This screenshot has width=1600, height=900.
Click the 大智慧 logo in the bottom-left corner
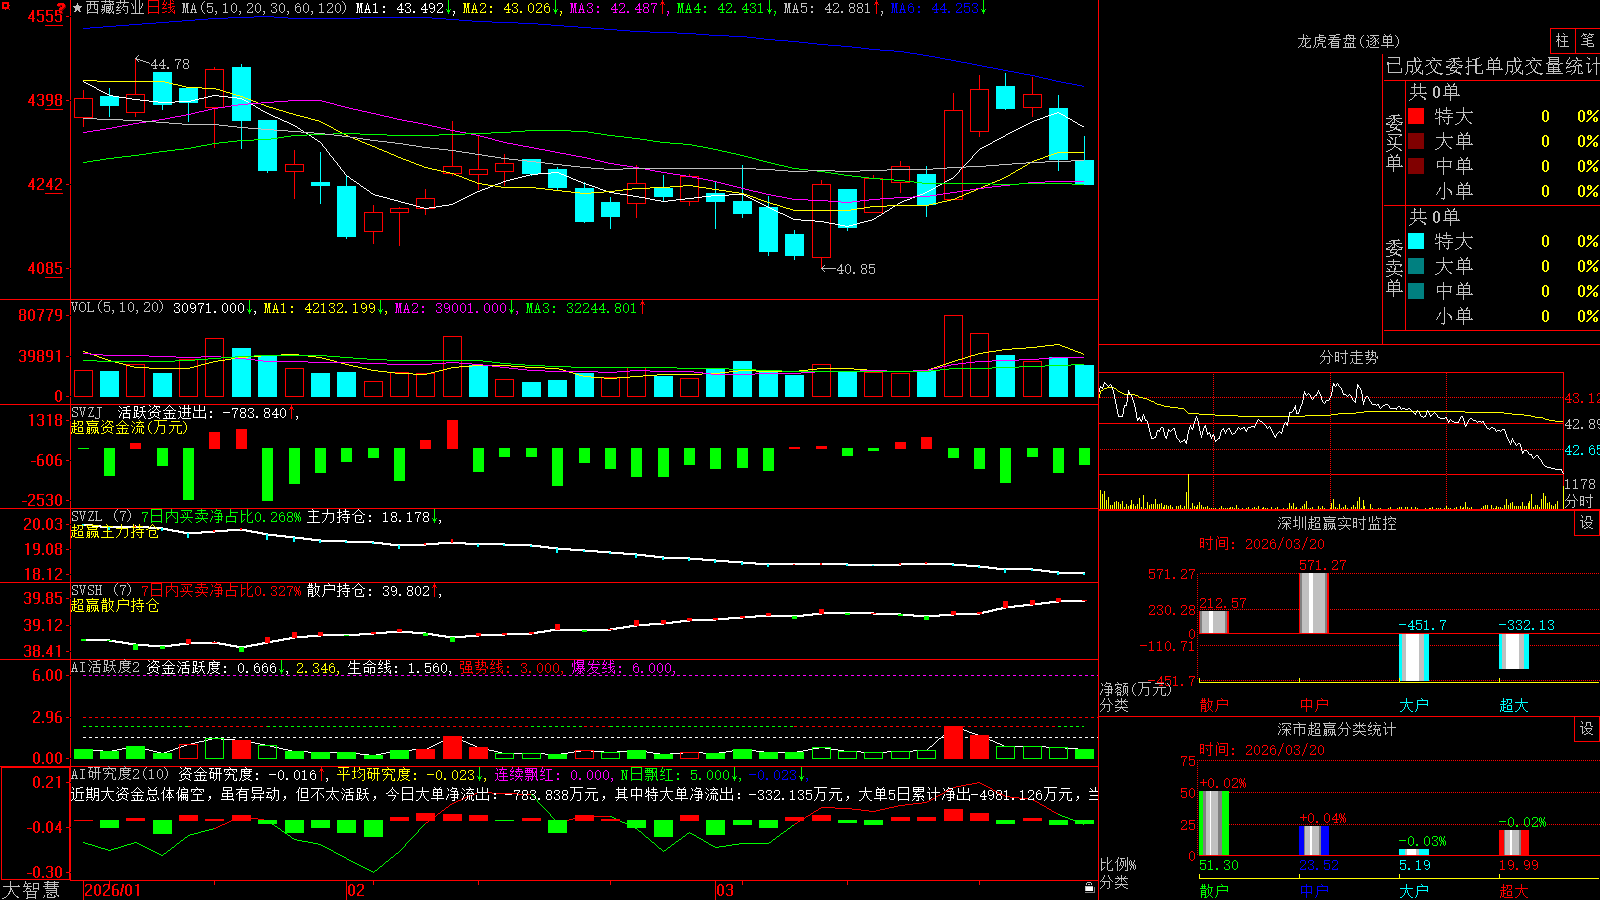tap(31, 889)
